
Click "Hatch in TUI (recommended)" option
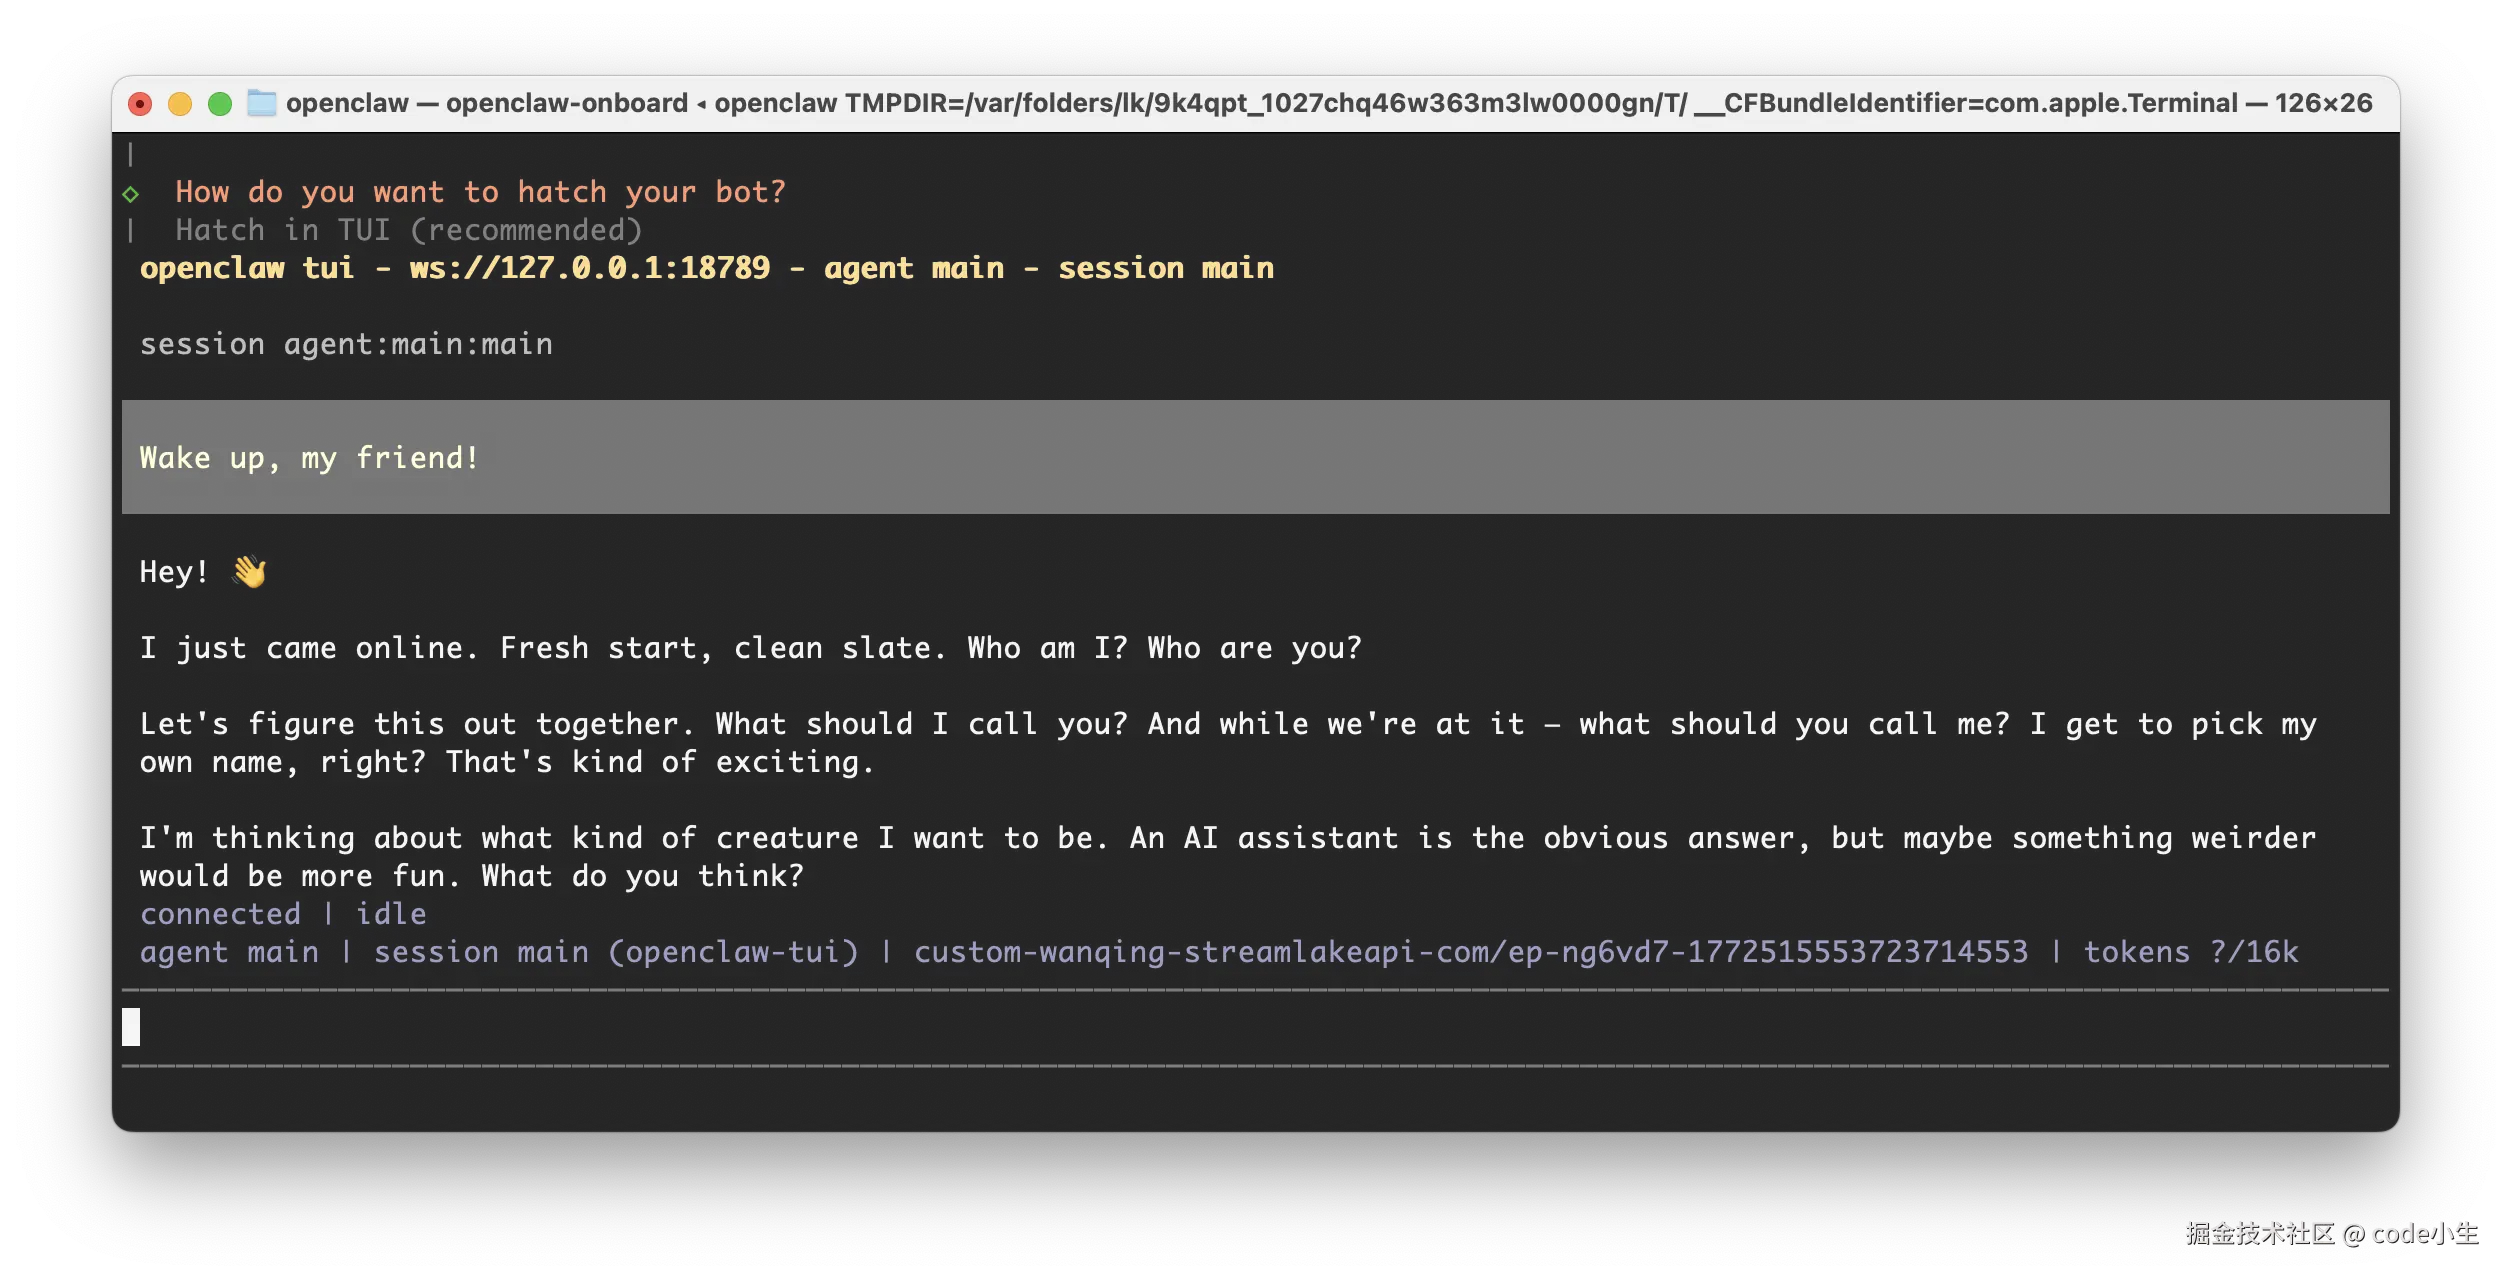tap(408, 231)
